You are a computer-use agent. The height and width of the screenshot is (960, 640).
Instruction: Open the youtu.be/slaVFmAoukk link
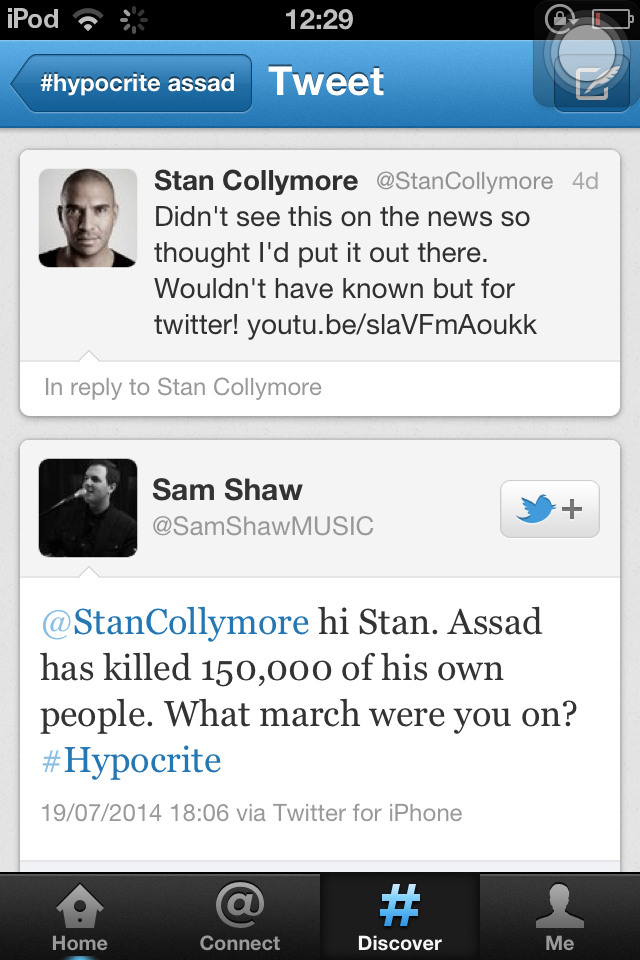[392, 324]
